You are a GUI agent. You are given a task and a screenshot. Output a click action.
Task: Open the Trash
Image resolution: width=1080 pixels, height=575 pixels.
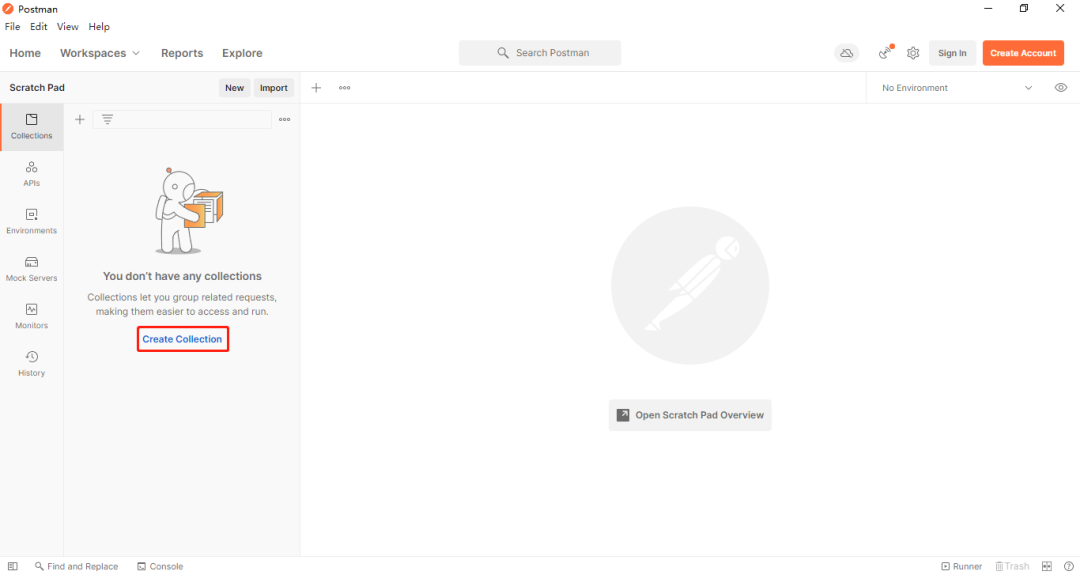tap(1012, 566)
